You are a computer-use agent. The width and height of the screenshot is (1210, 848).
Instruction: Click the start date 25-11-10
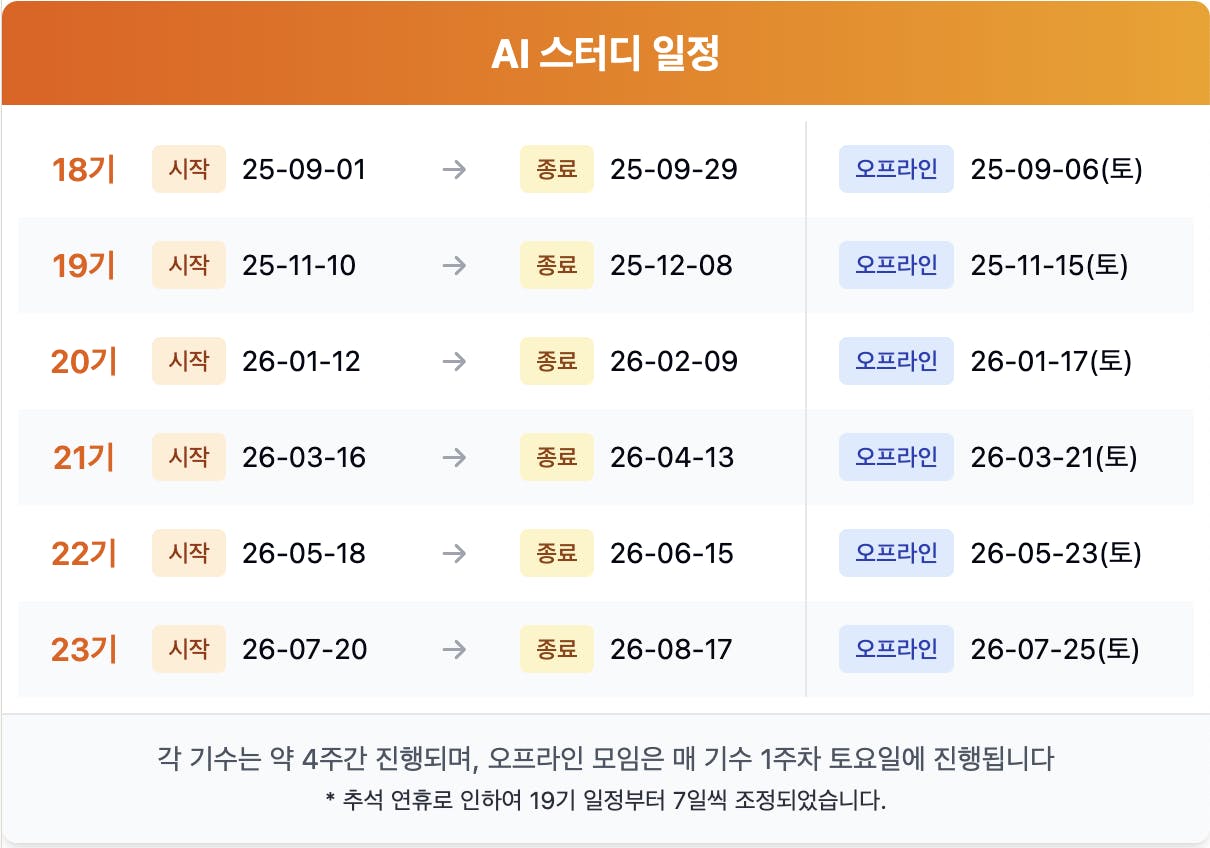(299, 266)
